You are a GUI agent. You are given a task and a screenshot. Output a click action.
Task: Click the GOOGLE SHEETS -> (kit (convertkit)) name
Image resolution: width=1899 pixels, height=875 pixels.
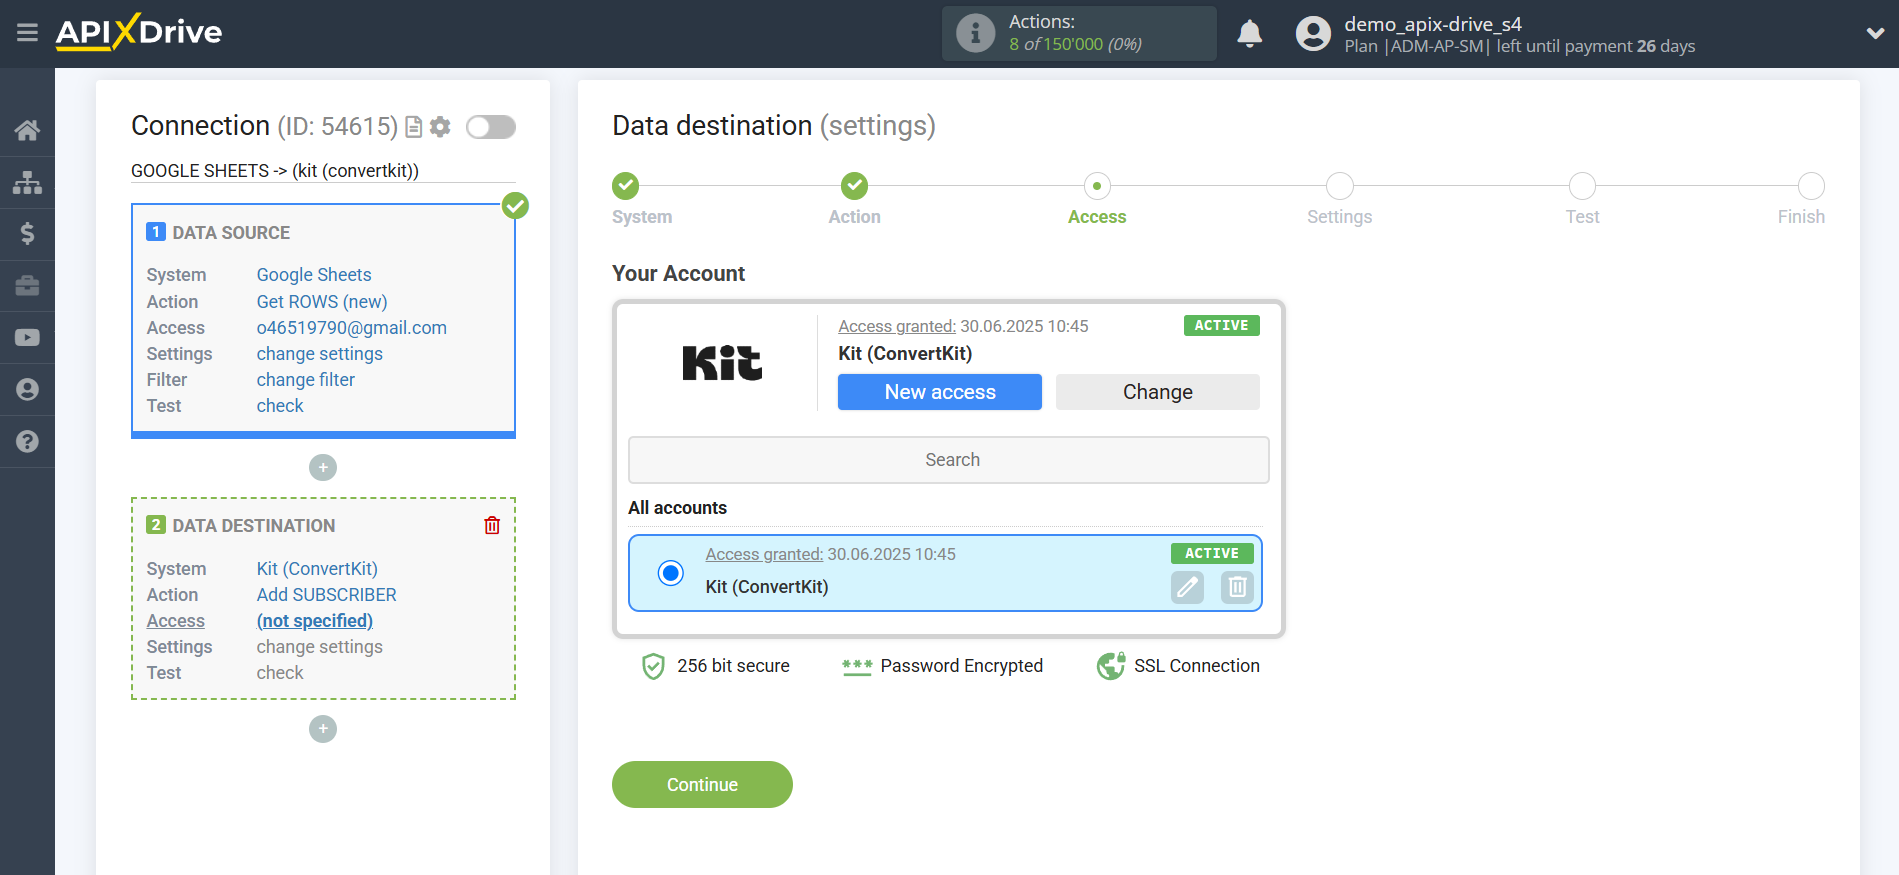tap(275, 171)
